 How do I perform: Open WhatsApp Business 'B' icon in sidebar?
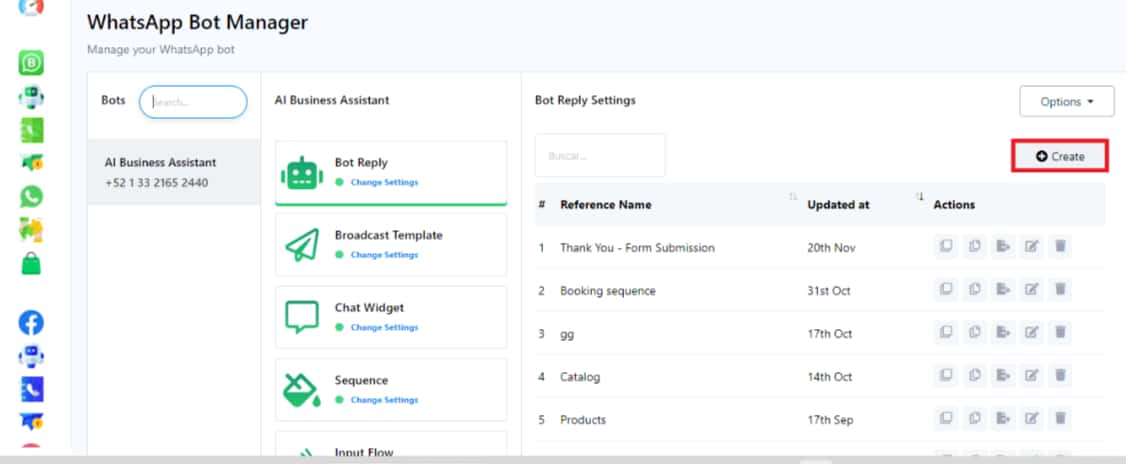31,64
